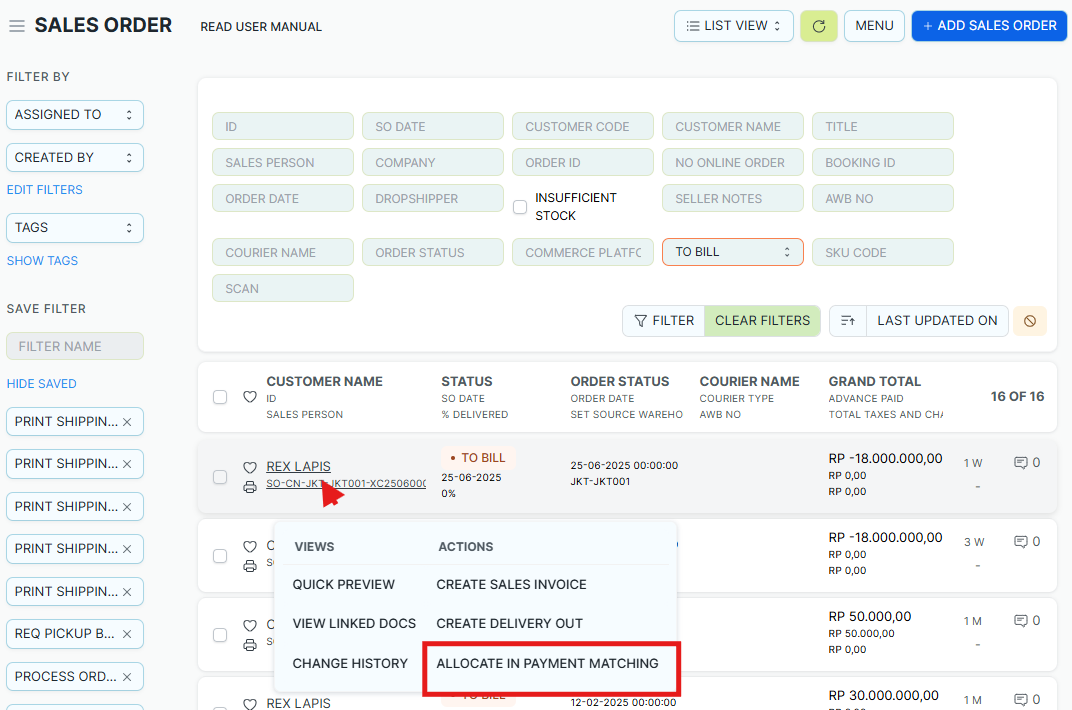Image resolution: width=1072 pixels, height=710 pixels.
Task: Click SHOW TAGS link
Action: click(42, 261)
